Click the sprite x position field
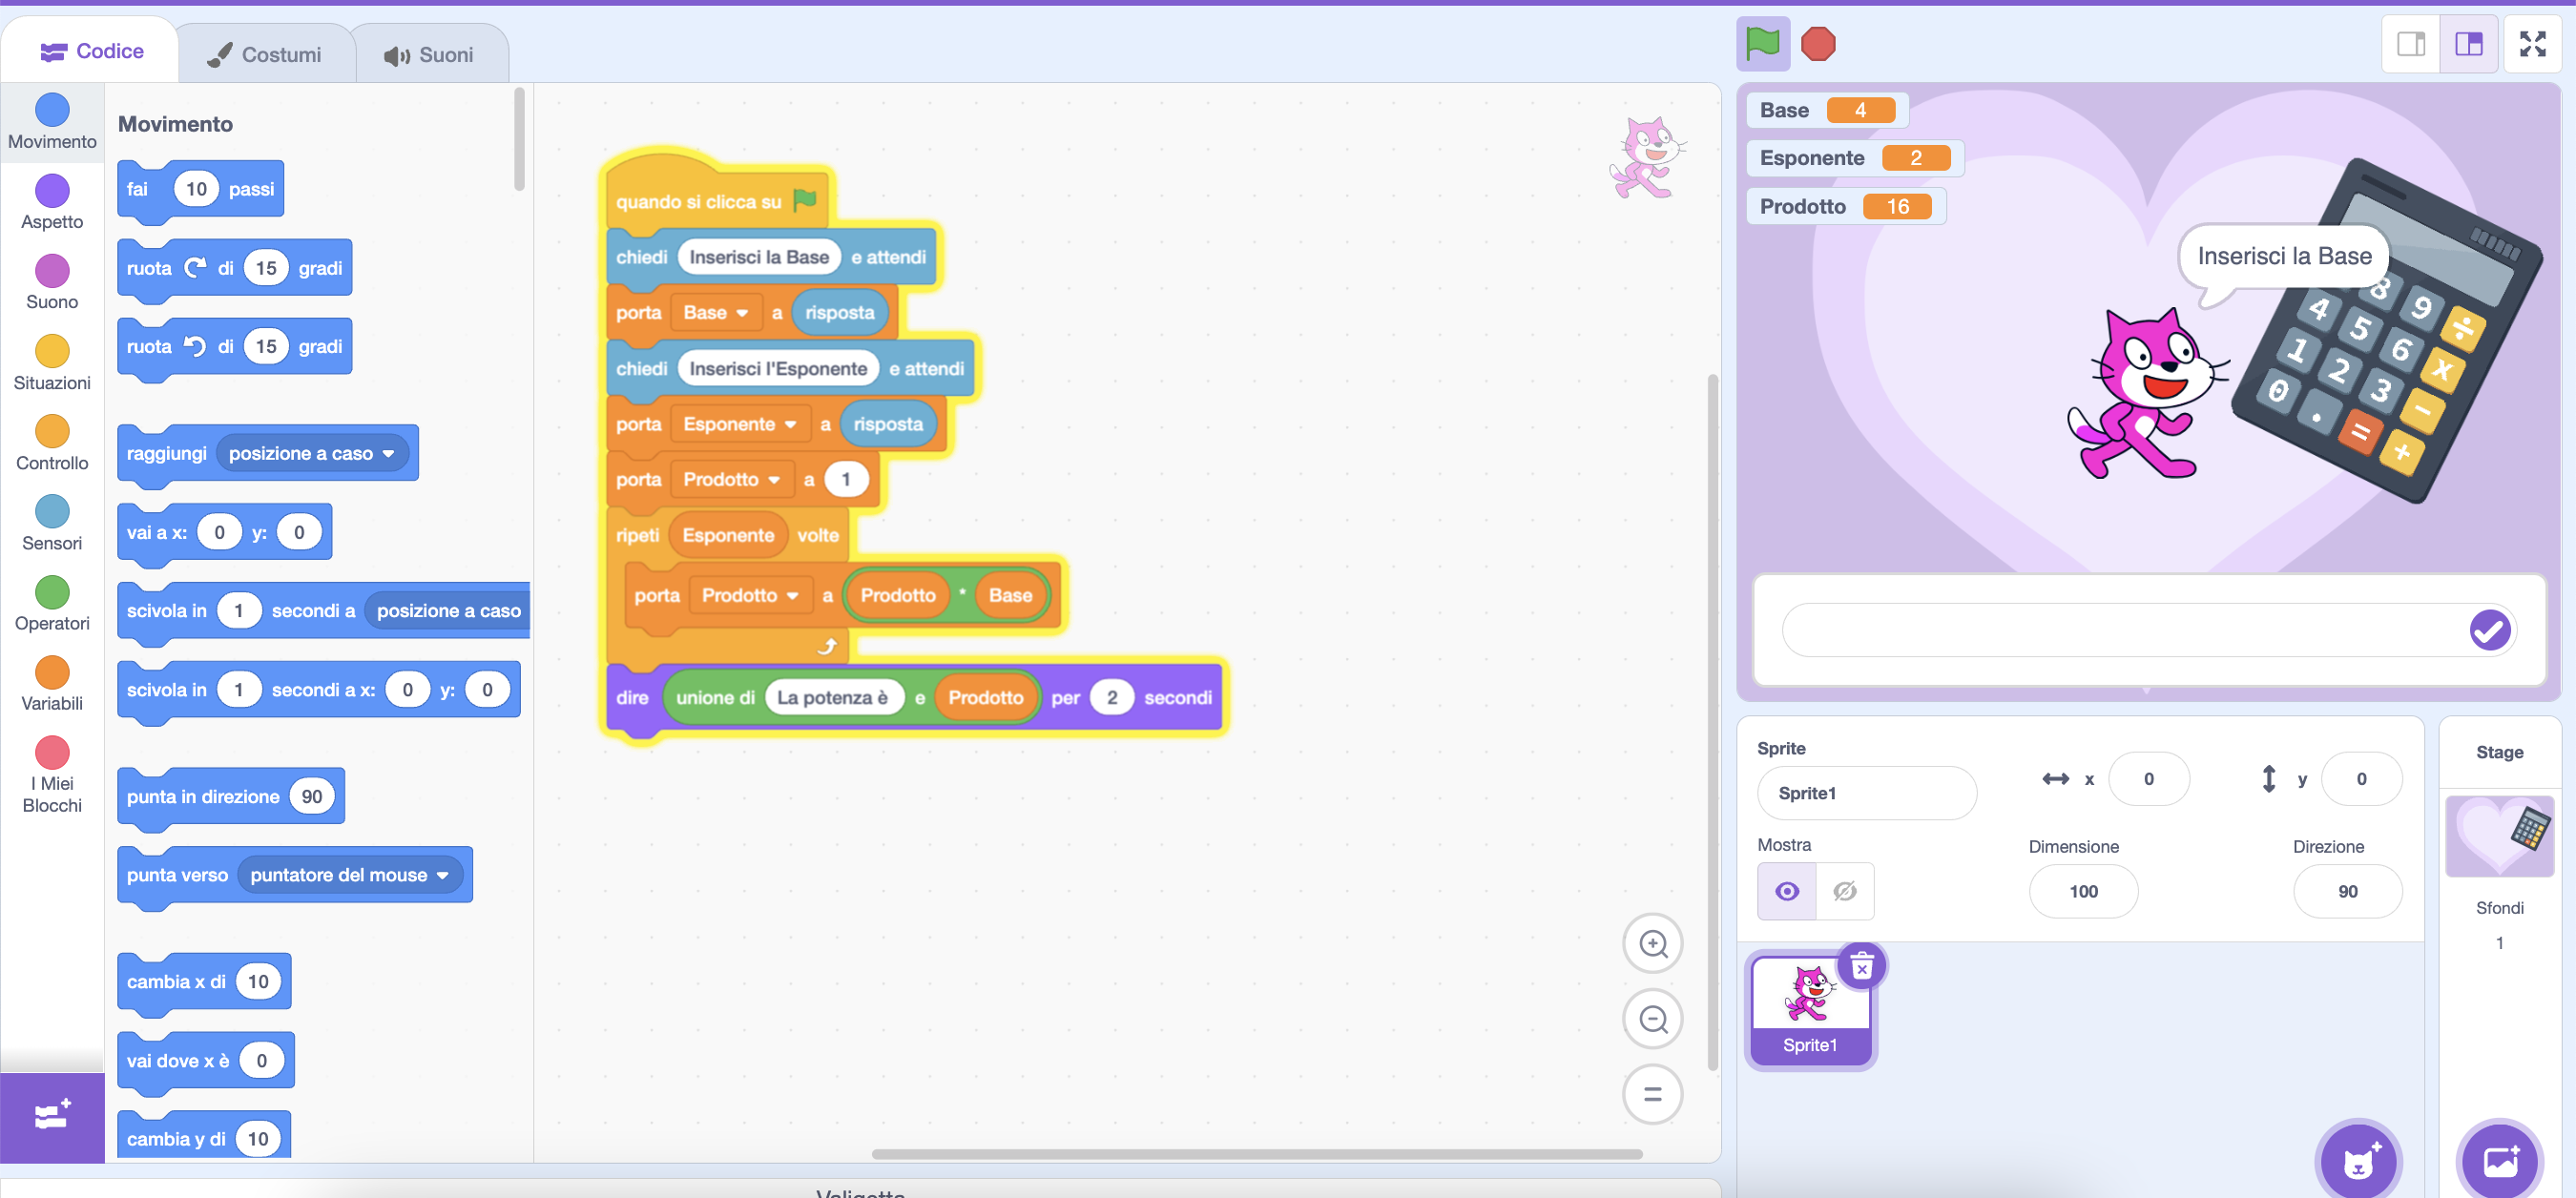 [x=2148, y=779]
